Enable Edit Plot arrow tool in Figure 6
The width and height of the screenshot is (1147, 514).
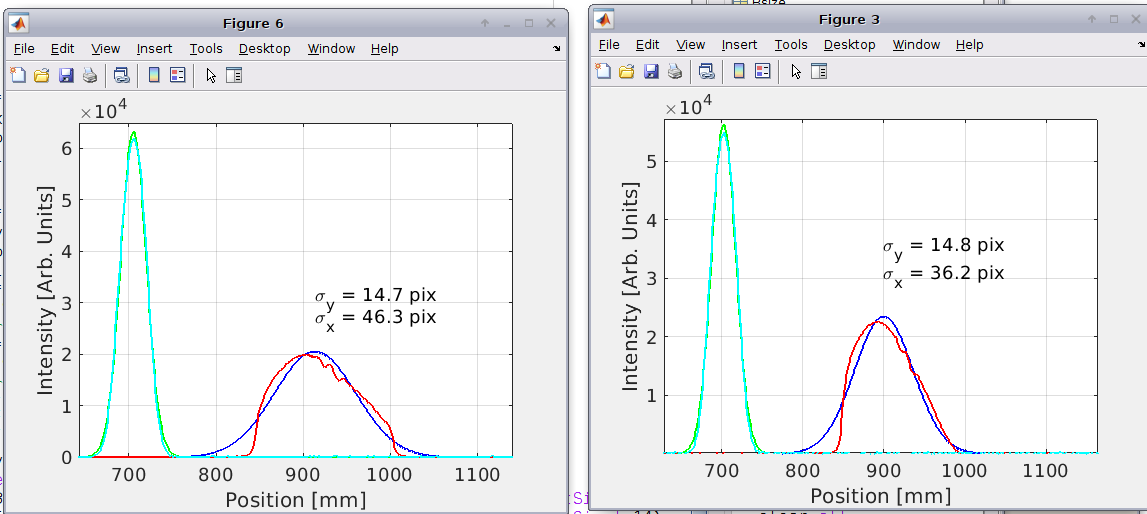tap(211, 75)
